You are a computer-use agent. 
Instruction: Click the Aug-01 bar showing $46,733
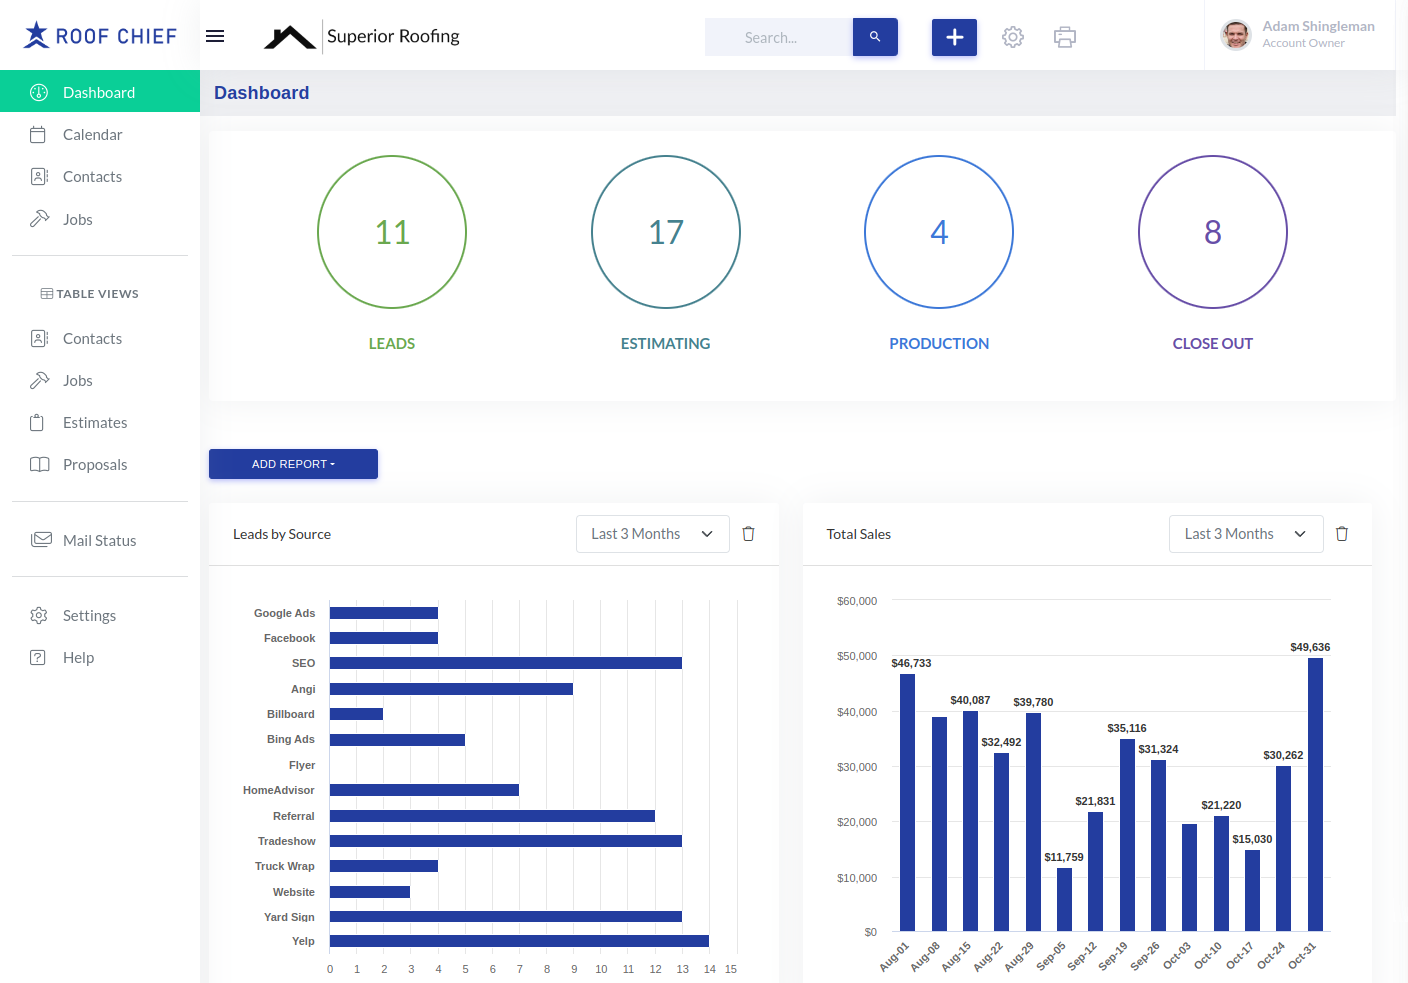click(907, 802)
